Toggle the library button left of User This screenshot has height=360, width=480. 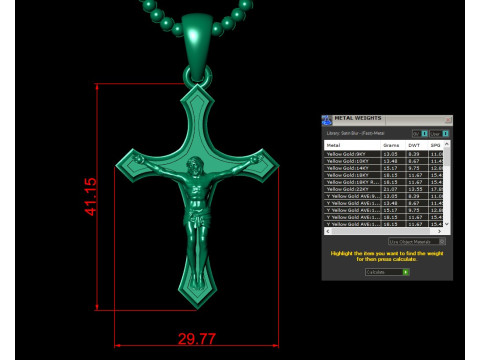(420, 134)
